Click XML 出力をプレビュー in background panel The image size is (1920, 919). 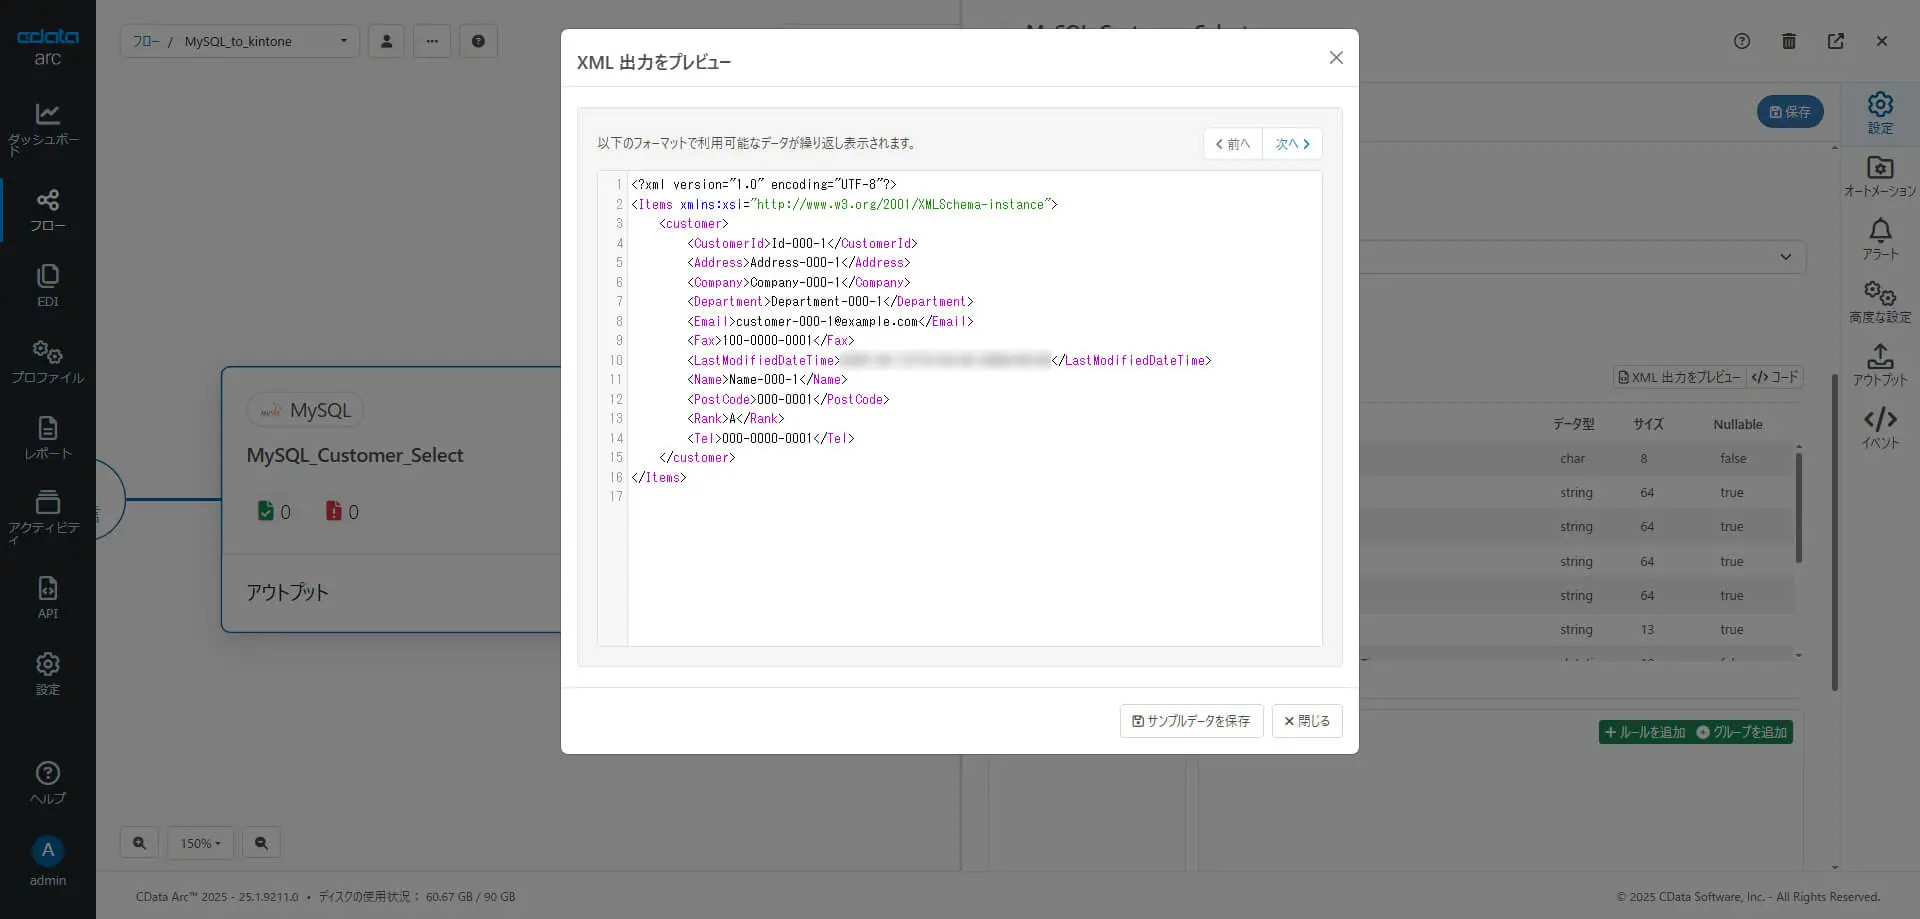(x=1680, y=377)
